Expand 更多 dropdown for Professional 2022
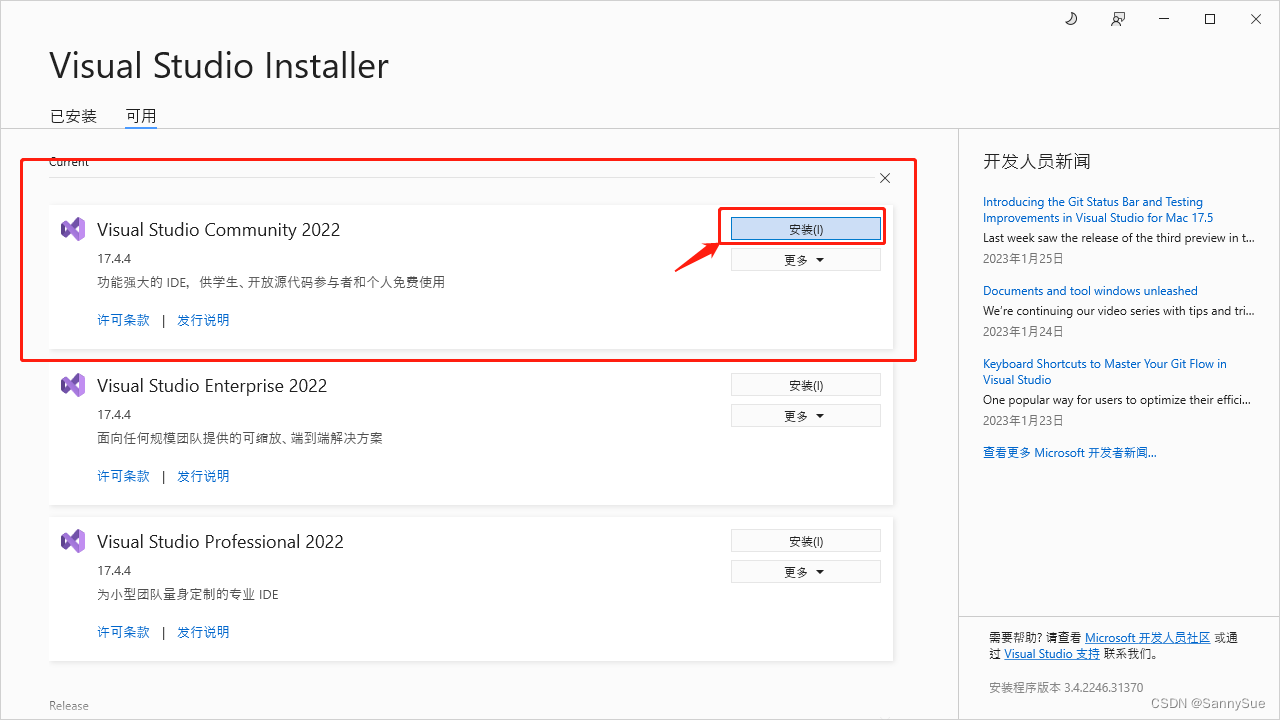Screen dimensions: 1280x720 point(806,572)
